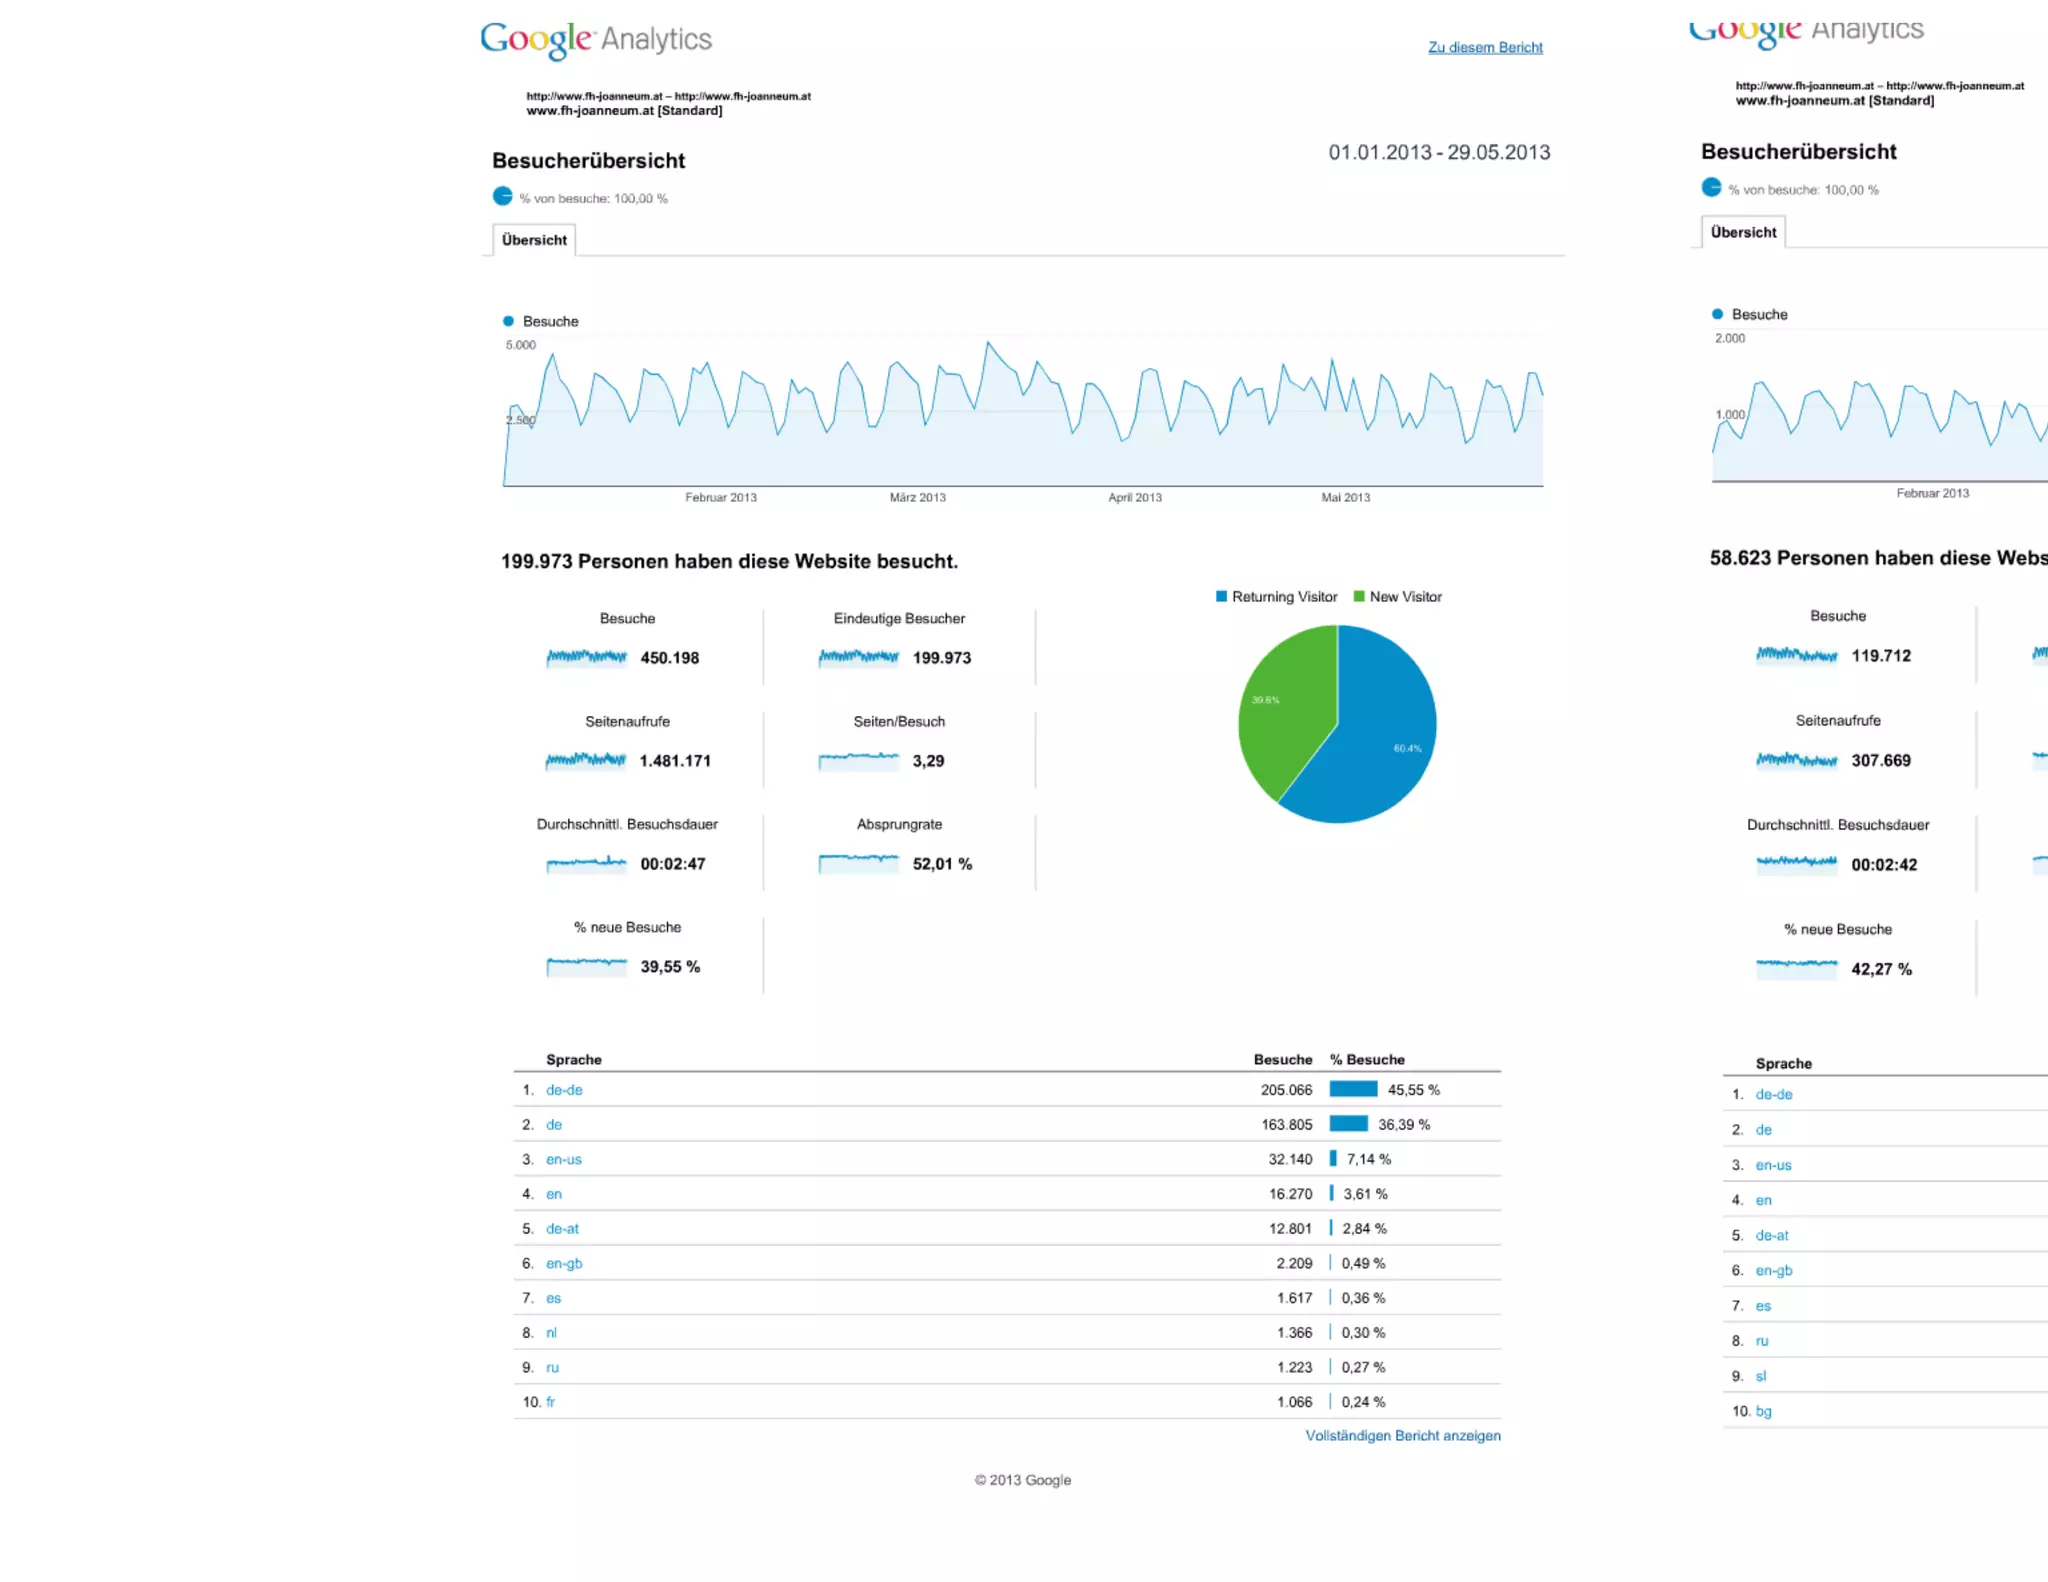
Task: Click the Absprungrate sparkline for 52,01 %
Action: [858, 863]
